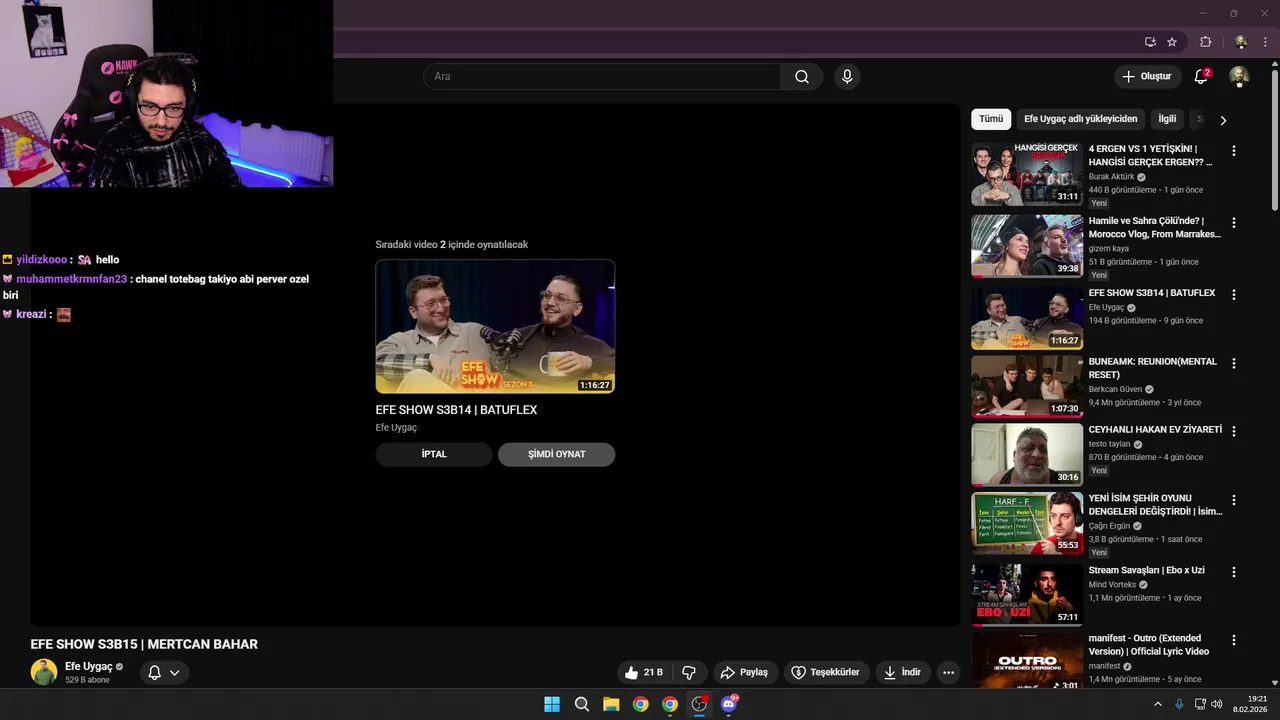Click testo taylan channel name

pos(1109,444)
